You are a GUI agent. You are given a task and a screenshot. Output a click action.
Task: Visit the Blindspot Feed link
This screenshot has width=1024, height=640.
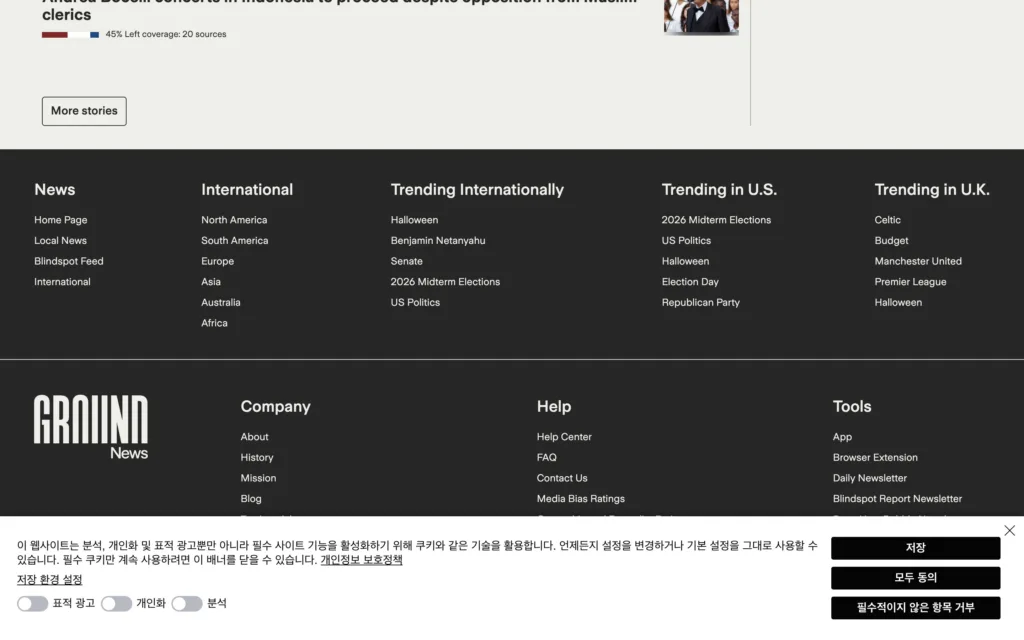[69, 261]
